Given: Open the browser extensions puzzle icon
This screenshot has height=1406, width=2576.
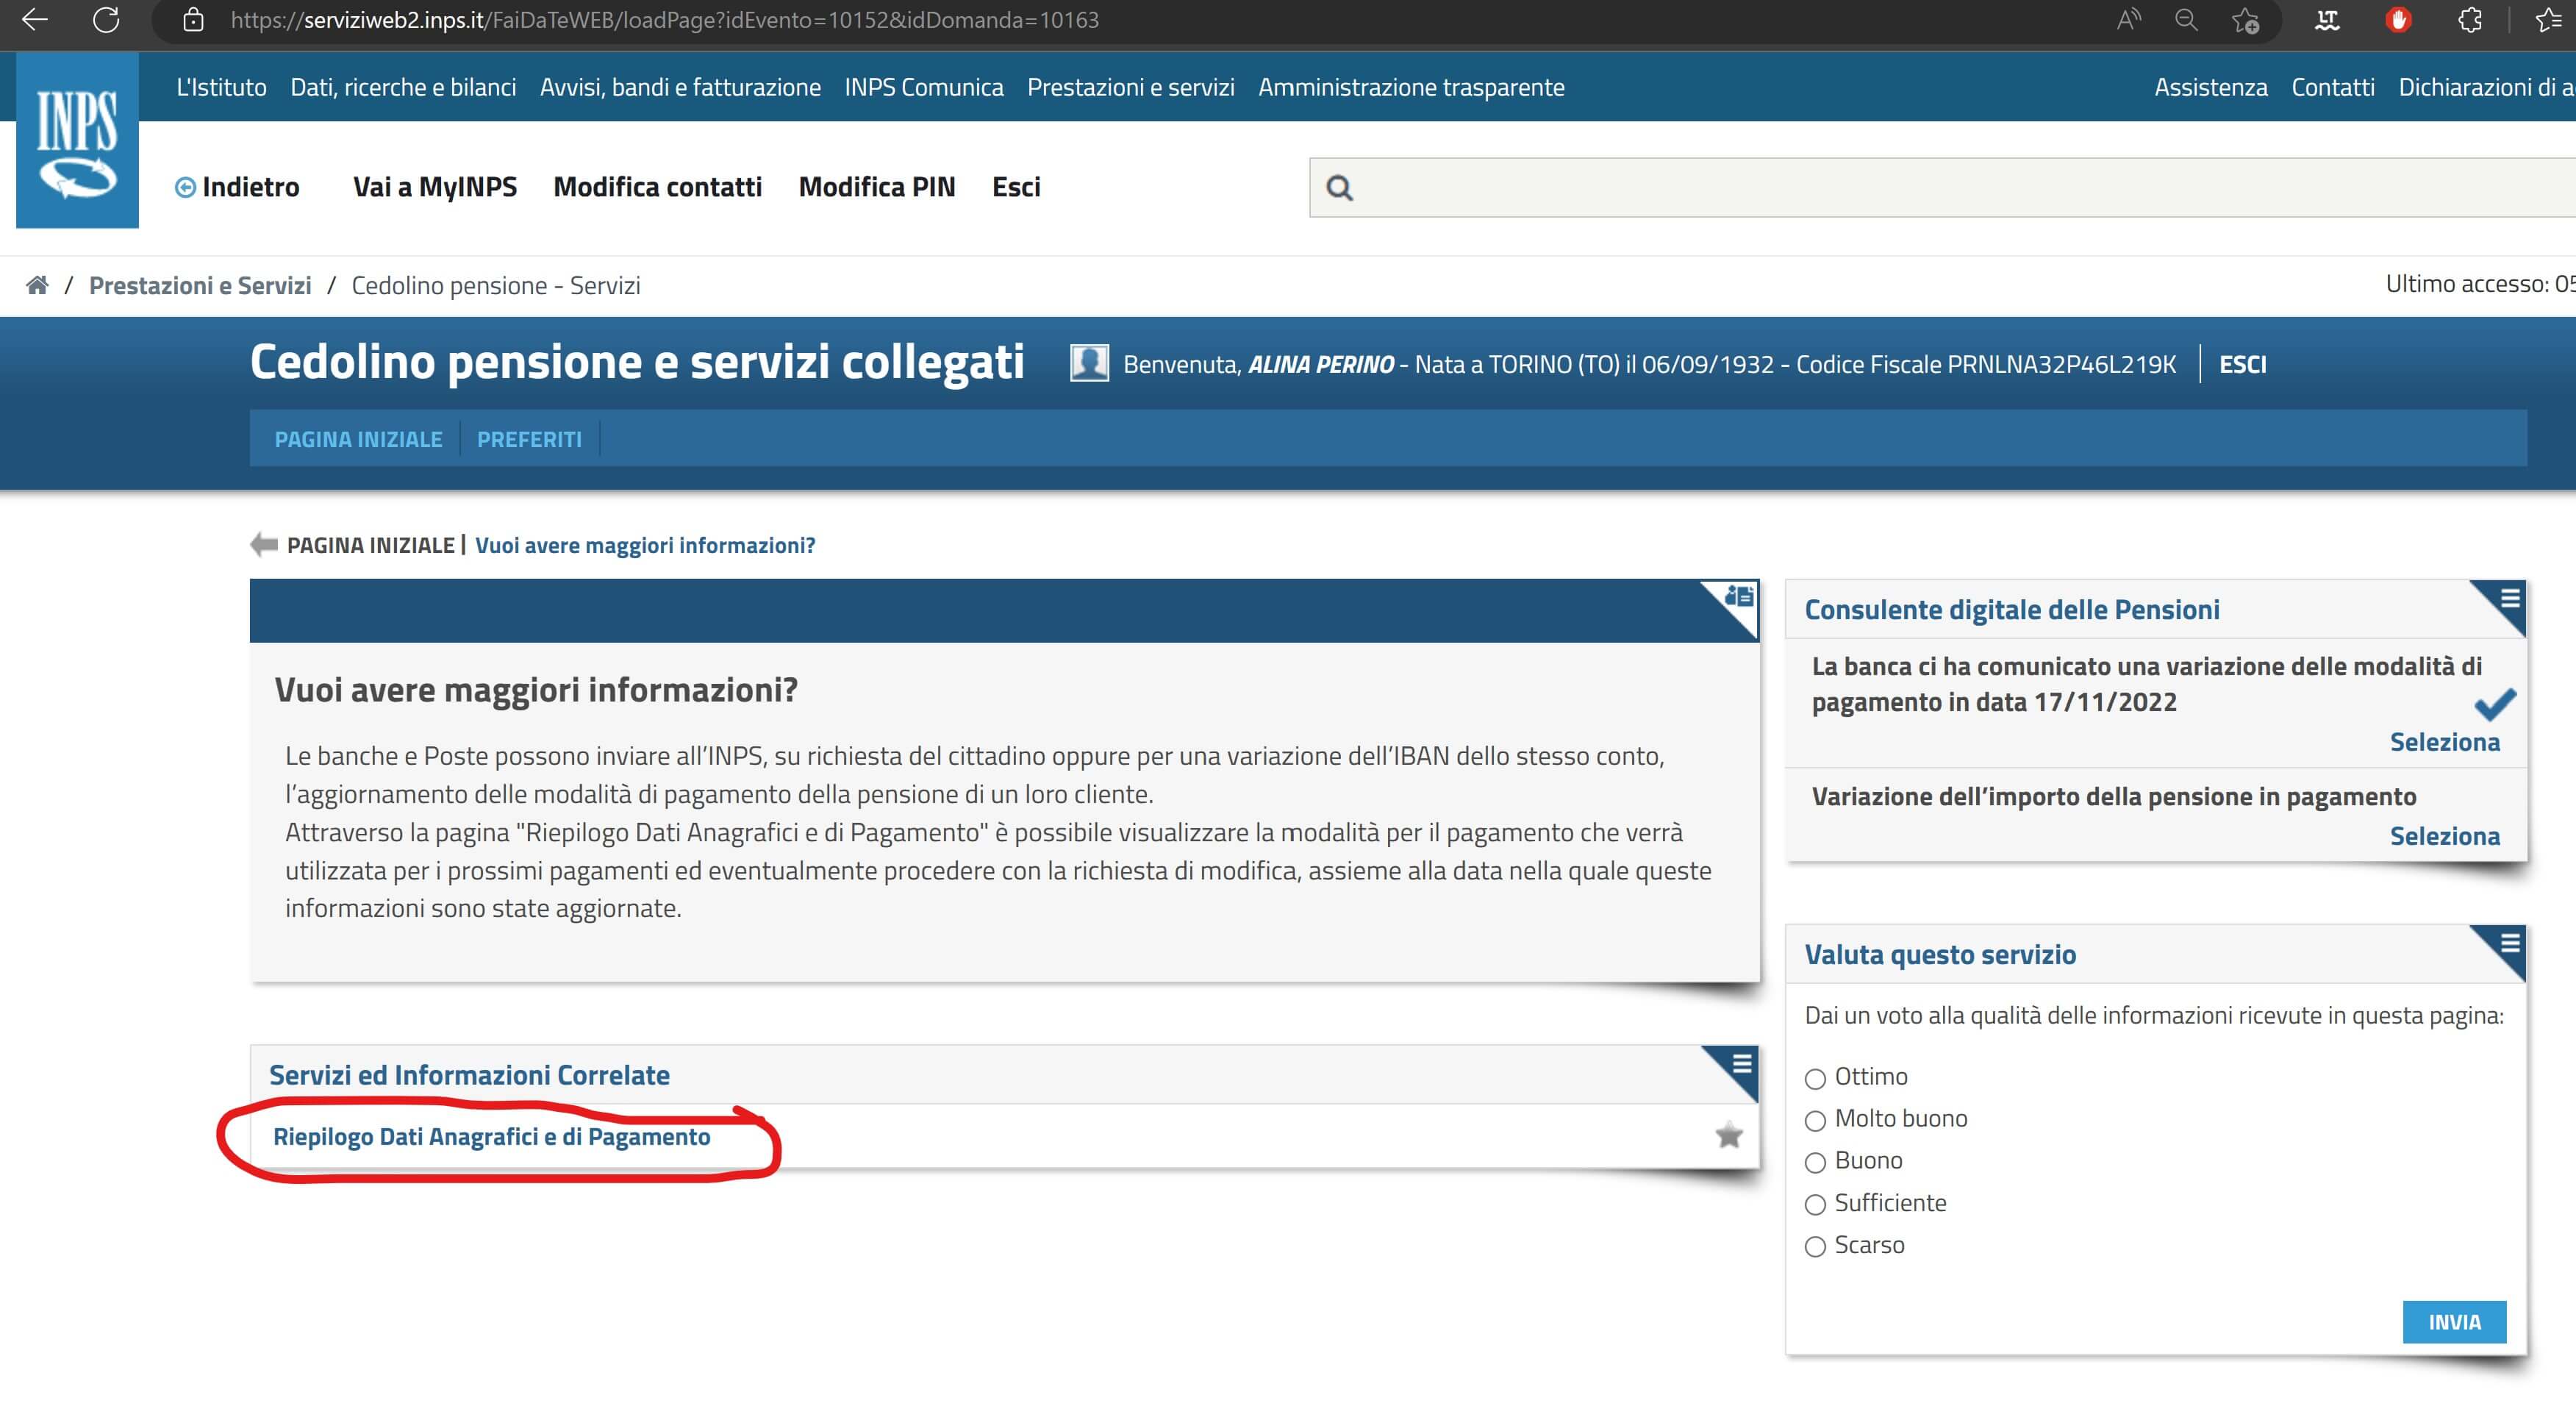Looking at the screenshot, I should [2469, 20].
